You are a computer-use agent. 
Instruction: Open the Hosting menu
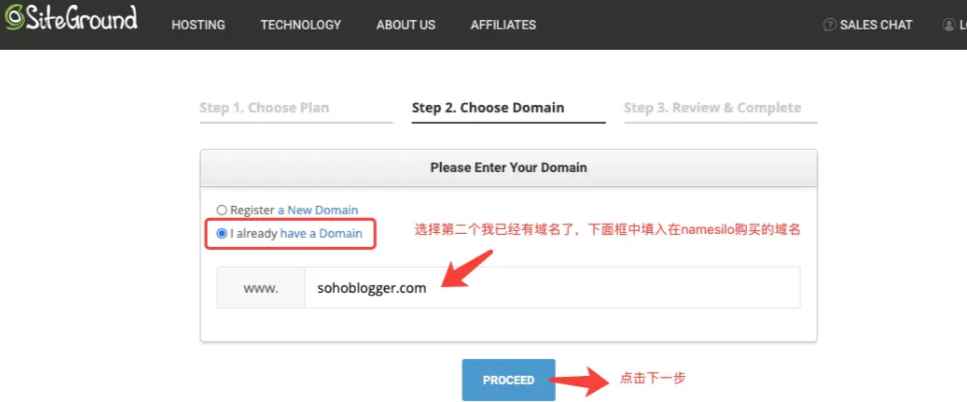198,25
